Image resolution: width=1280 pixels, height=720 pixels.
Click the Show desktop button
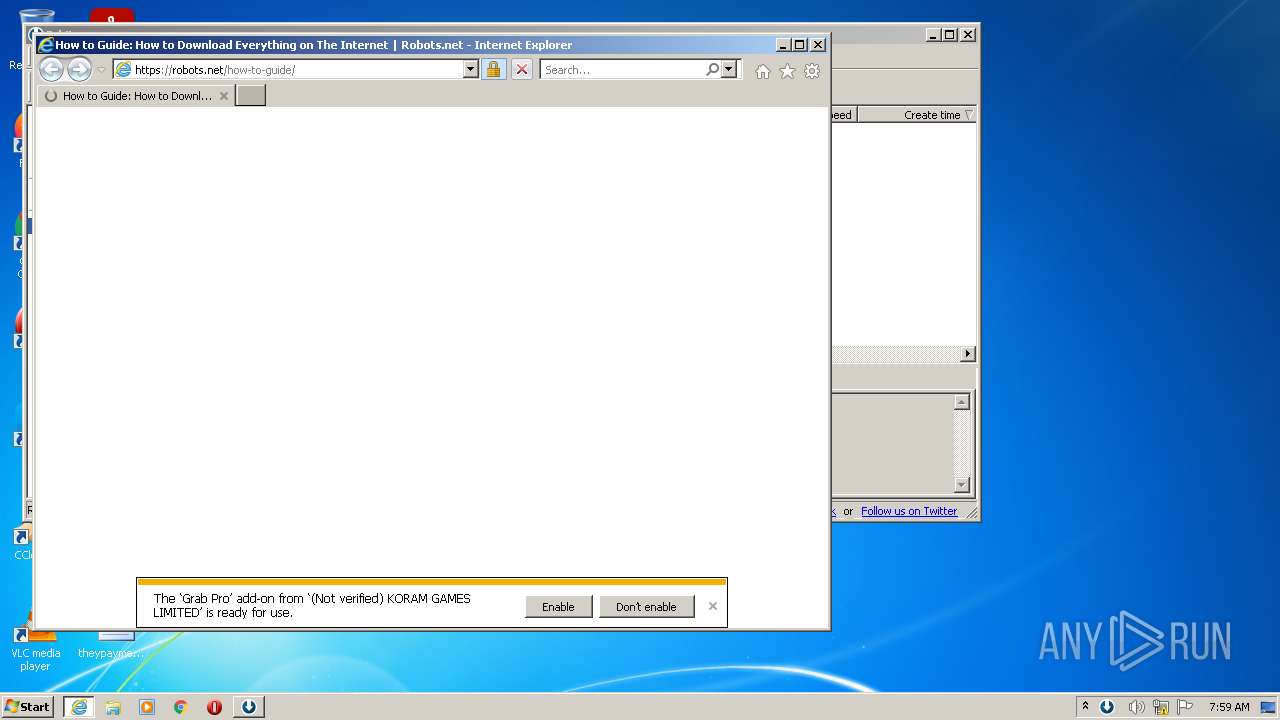1268,707
